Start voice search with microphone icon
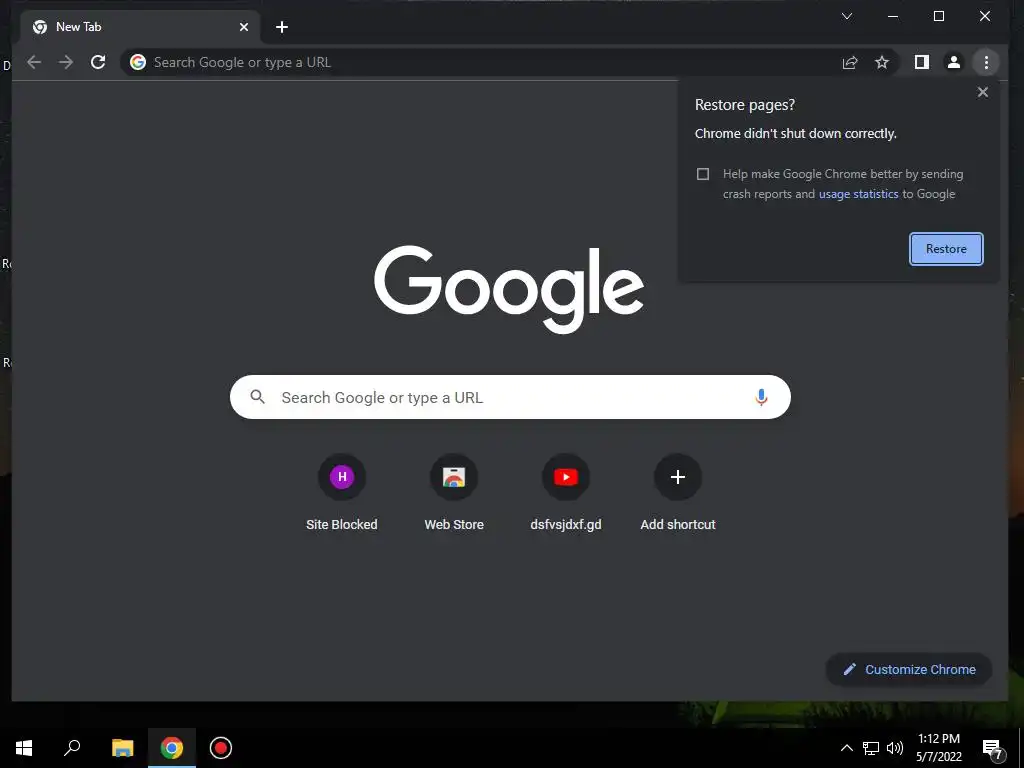The height and width of the screenshot is (768, 1024). pos(761,397)
